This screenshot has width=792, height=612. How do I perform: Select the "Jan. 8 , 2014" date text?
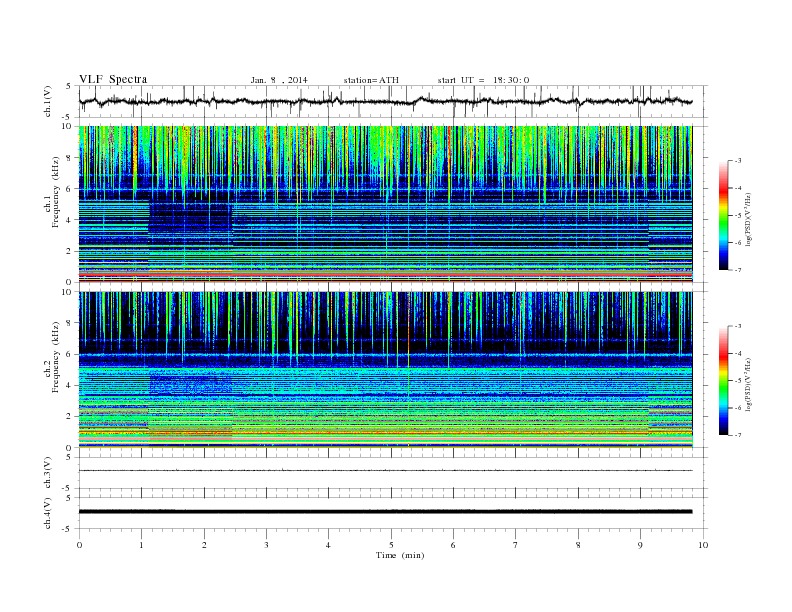coord(279,80)
